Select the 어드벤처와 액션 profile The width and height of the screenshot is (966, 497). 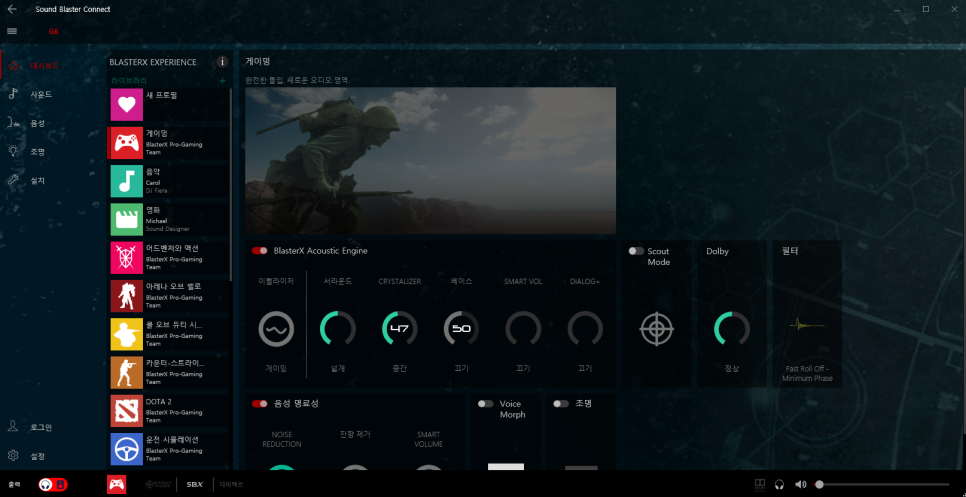[169, 257]
